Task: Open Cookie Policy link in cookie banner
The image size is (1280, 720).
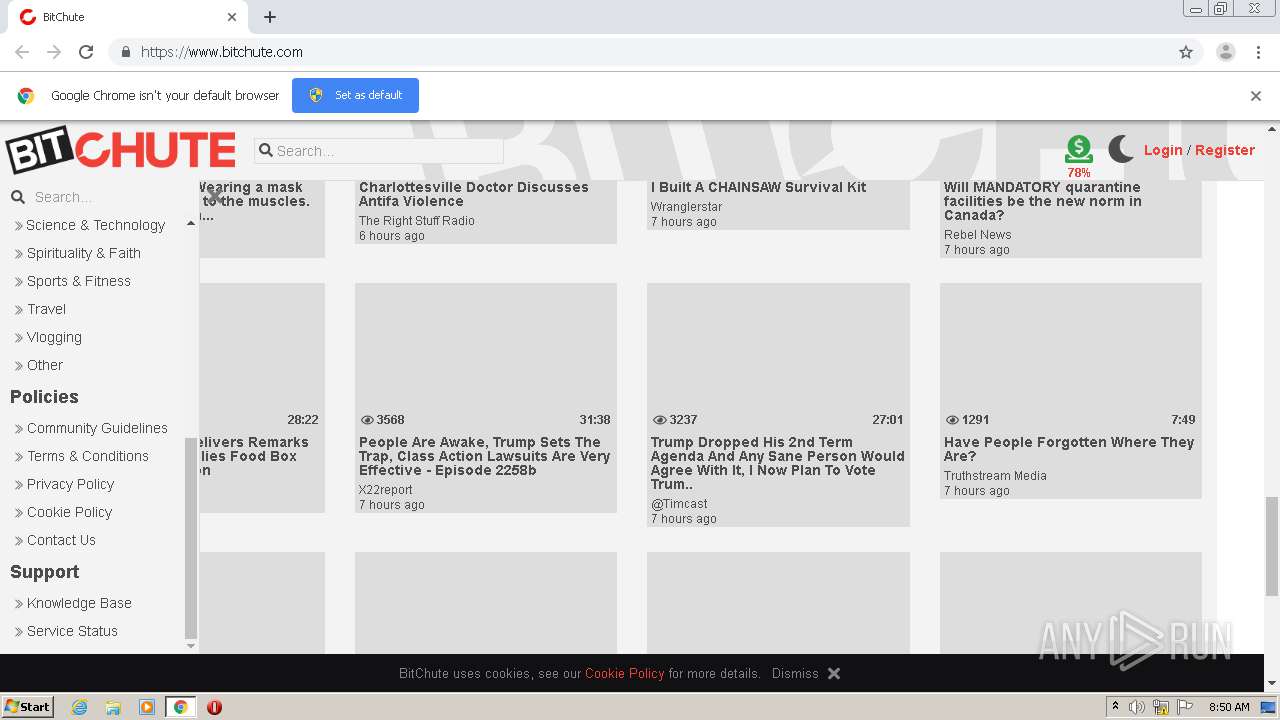Action: pos(625,674)
